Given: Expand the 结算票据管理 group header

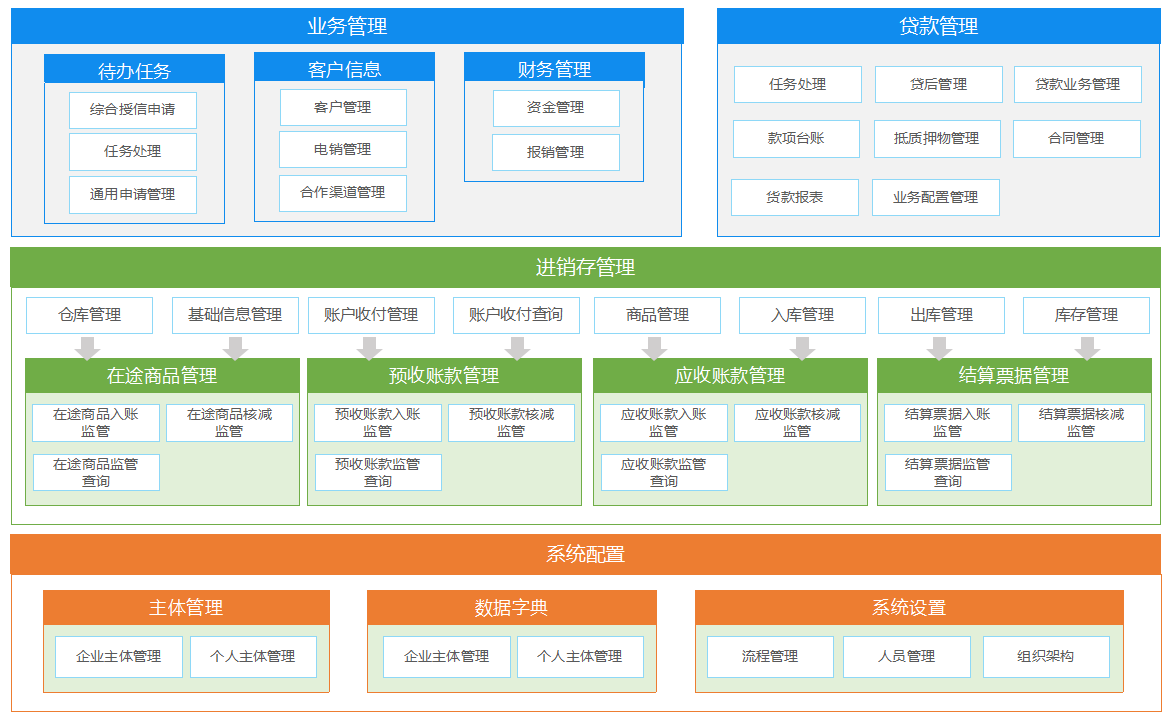Looking at the screenshot, I should 1014,376.
